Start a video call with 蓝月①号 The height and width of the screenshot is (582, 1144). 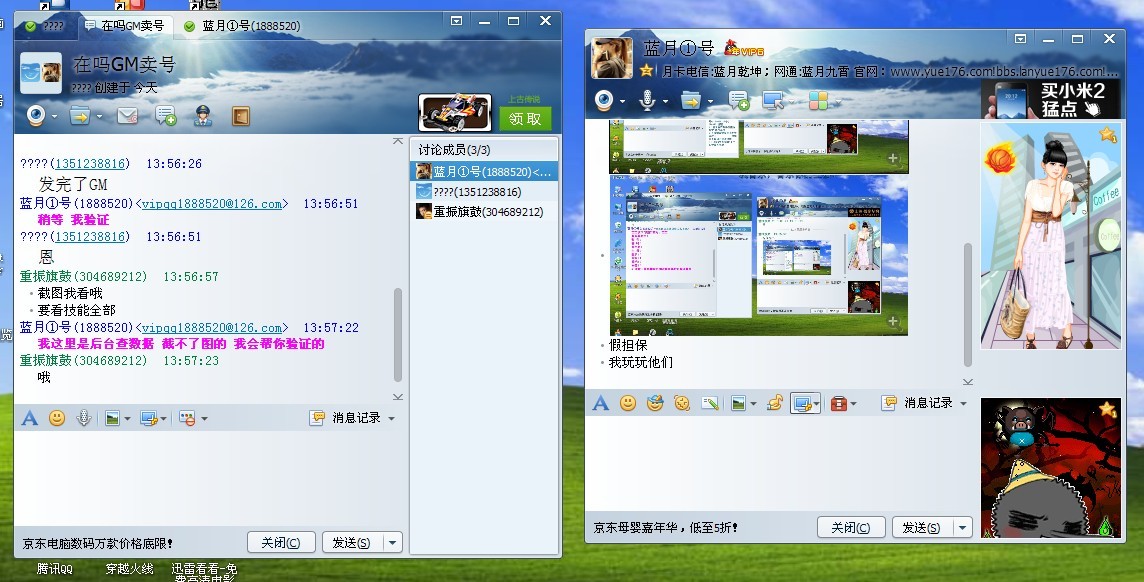click(x=603, y=100)
